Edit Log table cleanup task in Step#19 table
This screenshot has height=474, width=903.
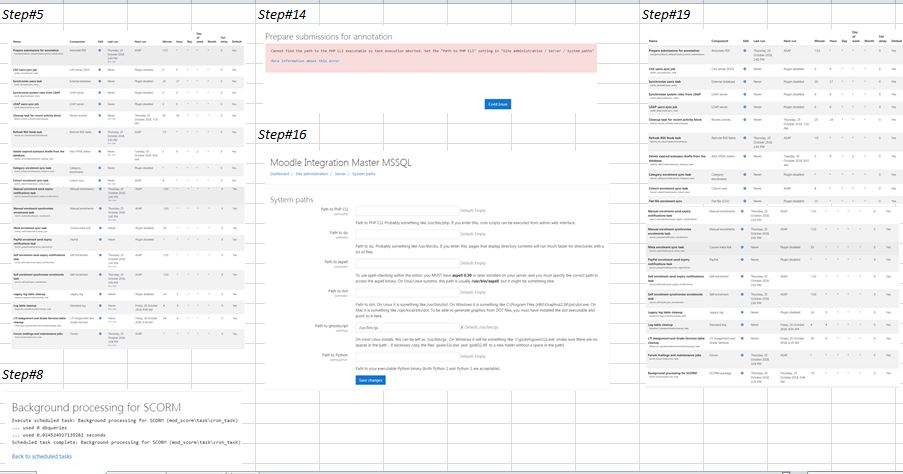point(744,325)
